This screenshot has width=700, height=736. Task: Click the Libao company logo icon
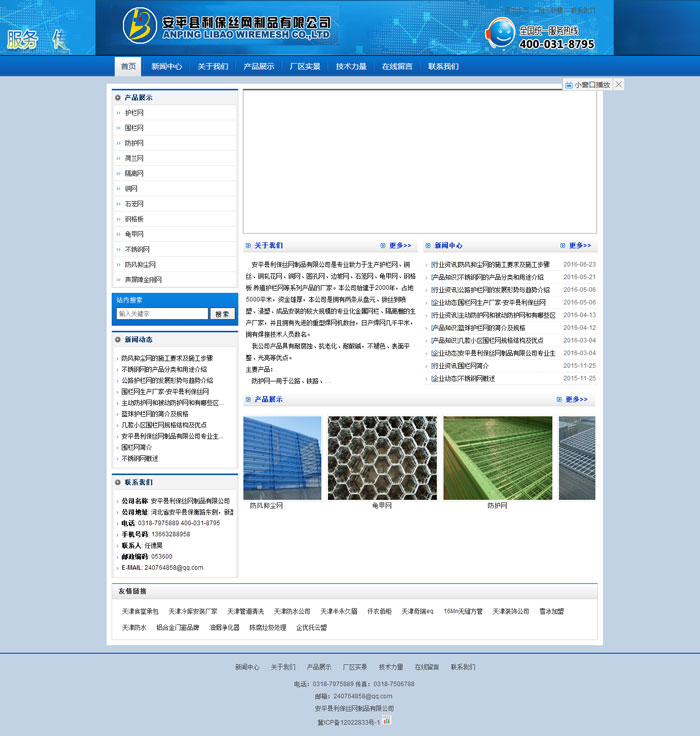[140, 26]
